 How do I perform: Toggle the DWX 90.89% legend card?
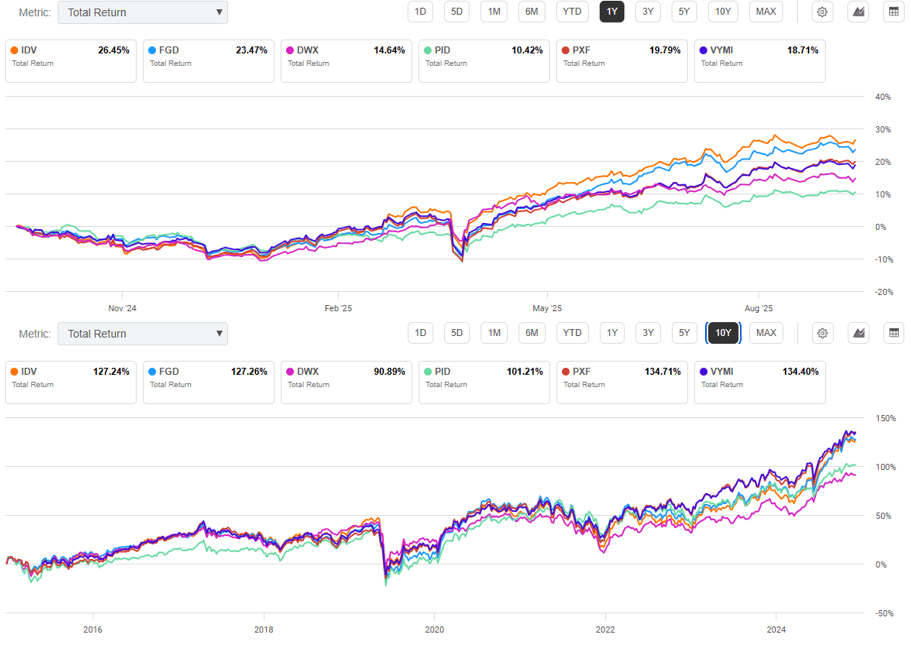click(x=346, y=382)
